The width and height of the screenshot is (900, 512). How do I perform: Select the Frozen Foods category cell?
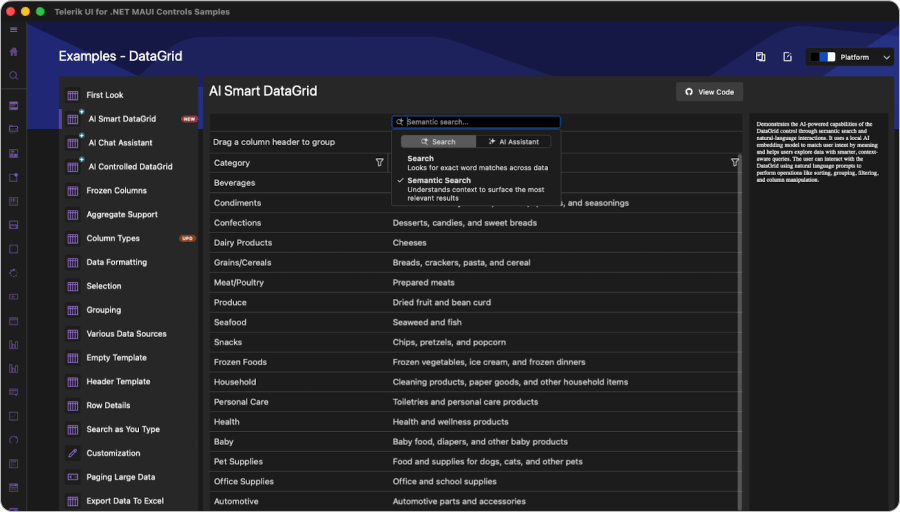(298, 362)
